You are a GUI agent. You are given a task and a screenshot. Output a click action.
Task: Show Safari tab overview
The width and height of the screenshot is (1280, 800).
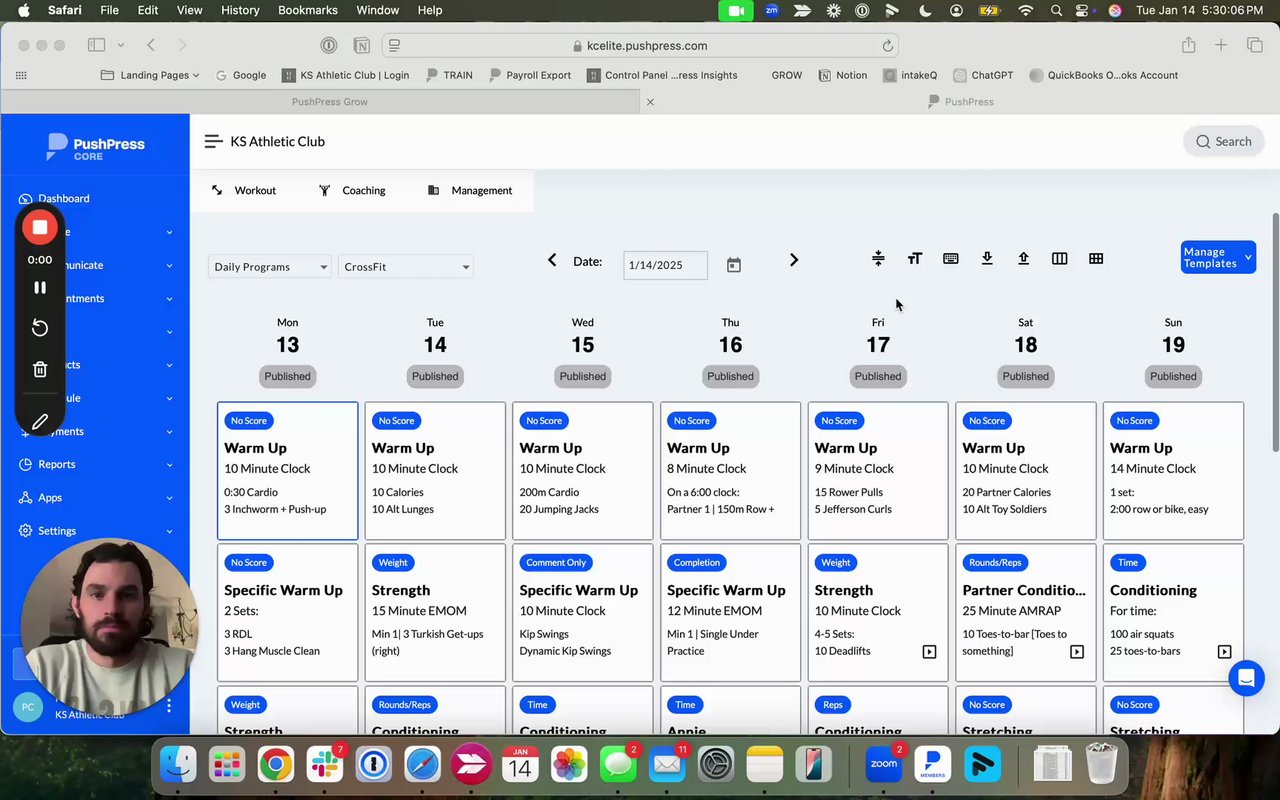(x=1254, y=45)
